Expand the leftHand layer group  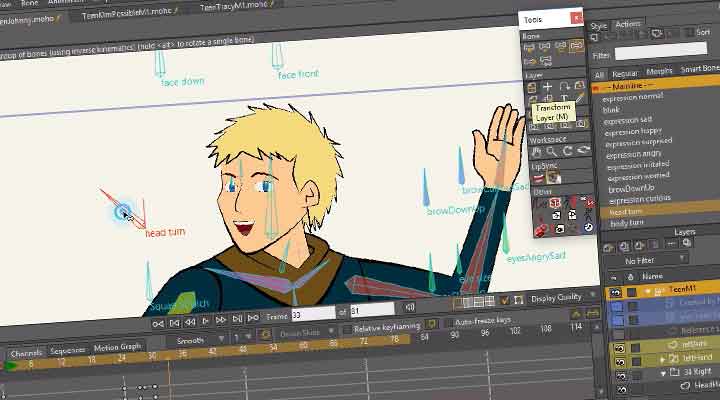(662, 360)
